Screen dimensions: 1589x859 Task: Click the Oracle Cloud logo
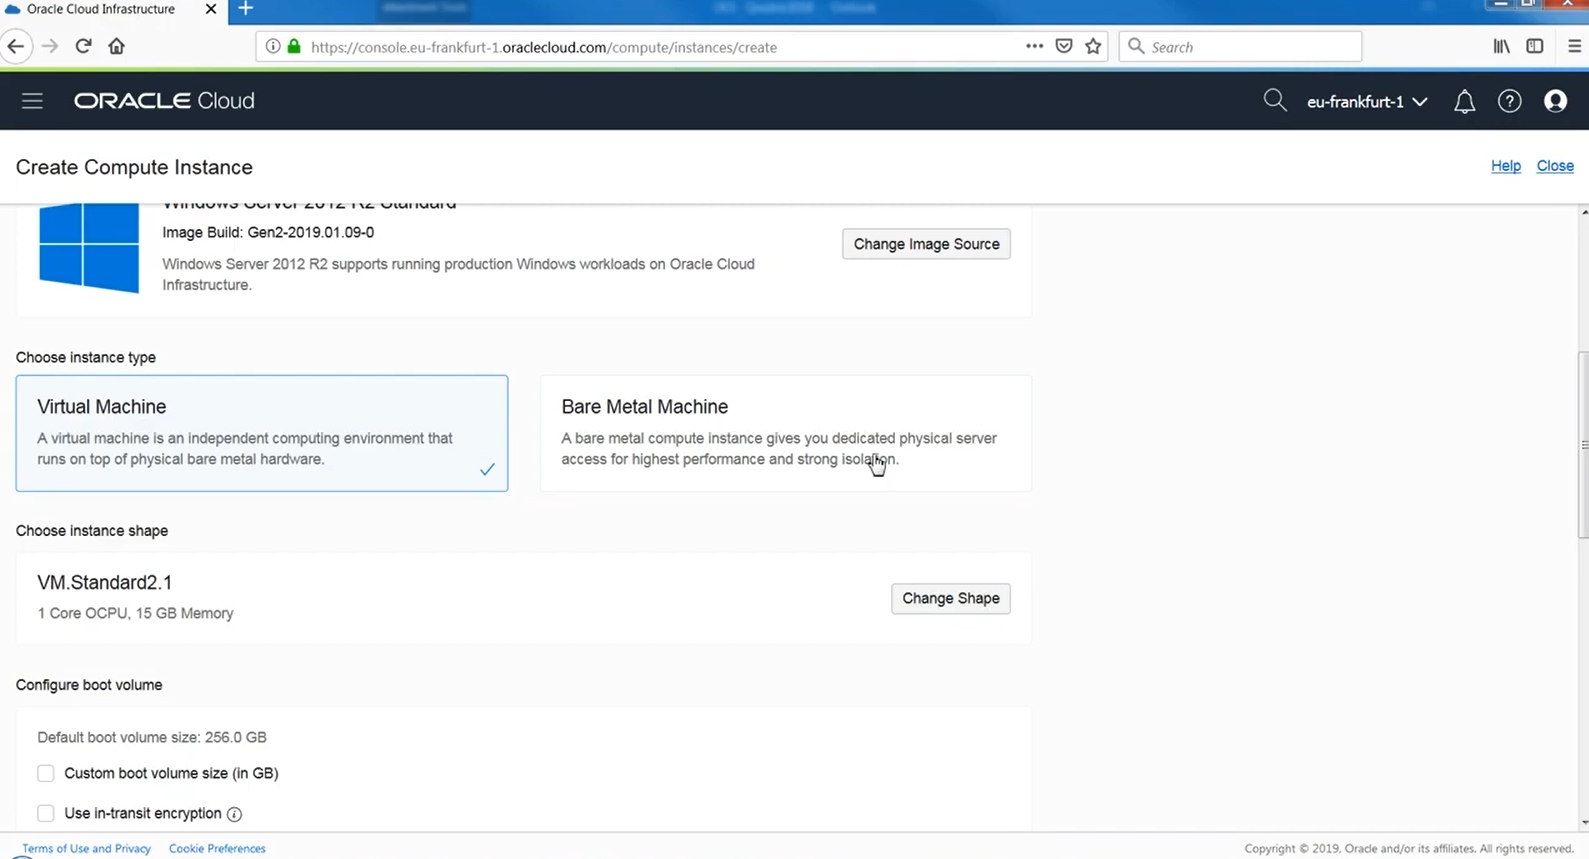click(x=164, y=101)
